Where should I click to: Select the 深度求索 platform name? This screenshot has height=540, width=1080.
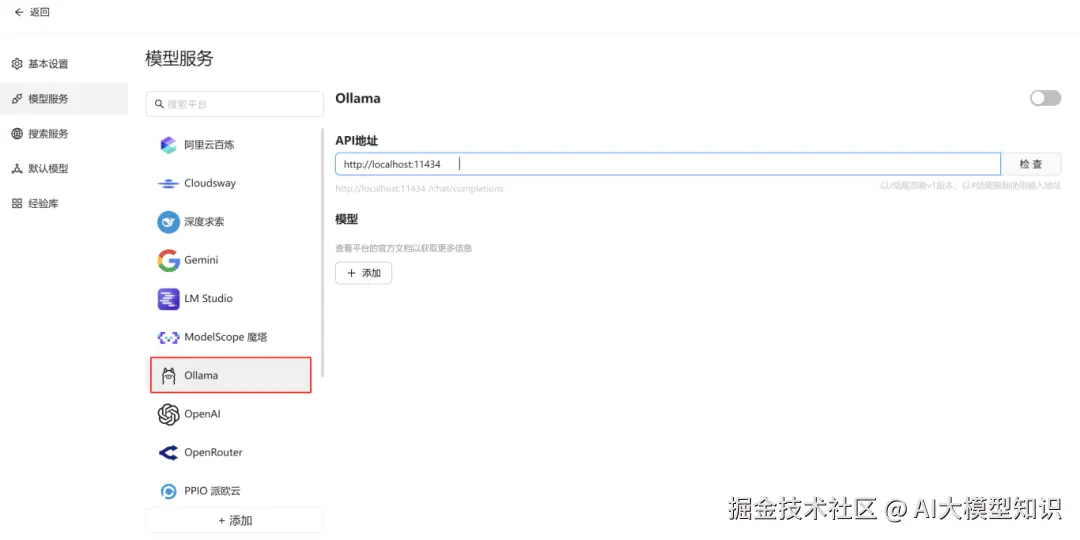coord(204,222)
